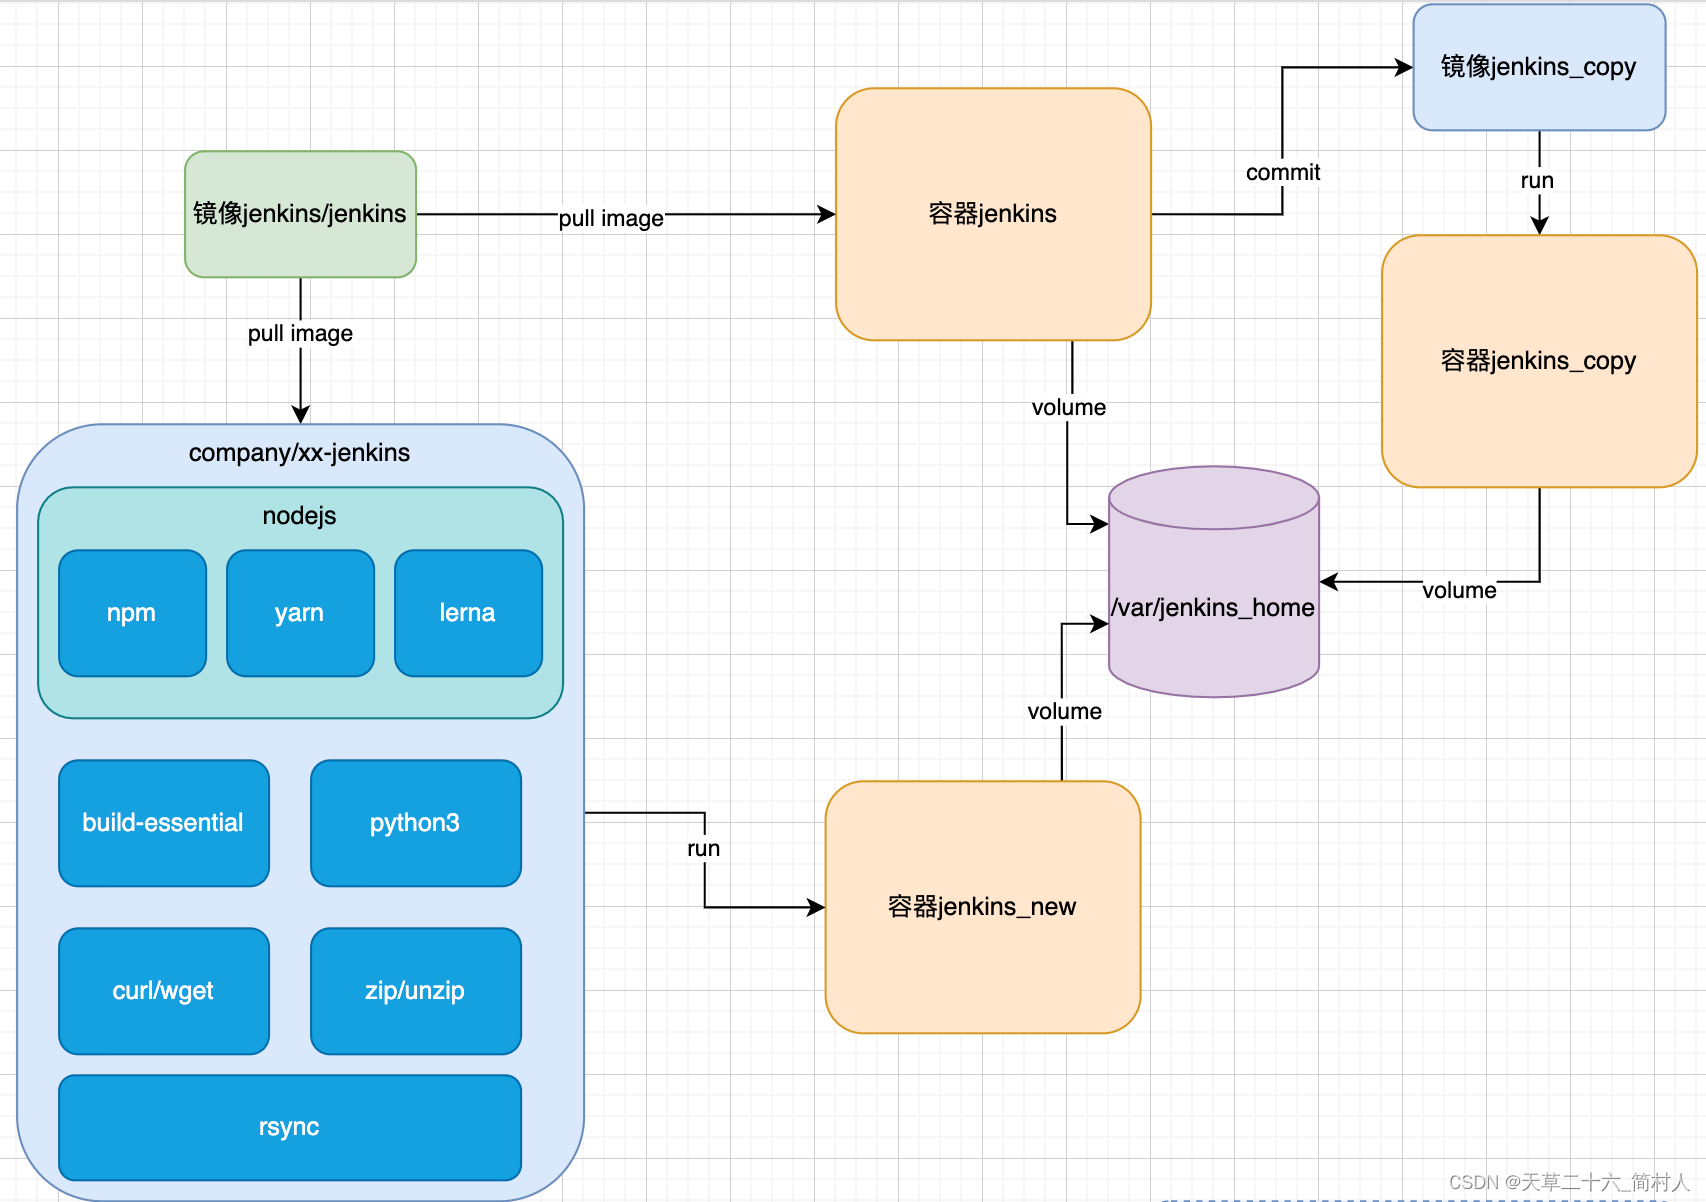Viewport: 1706px width, 1202px height.
Task: Select the 容器jenkins_new orange box
Action: click(x=983, y=907)
